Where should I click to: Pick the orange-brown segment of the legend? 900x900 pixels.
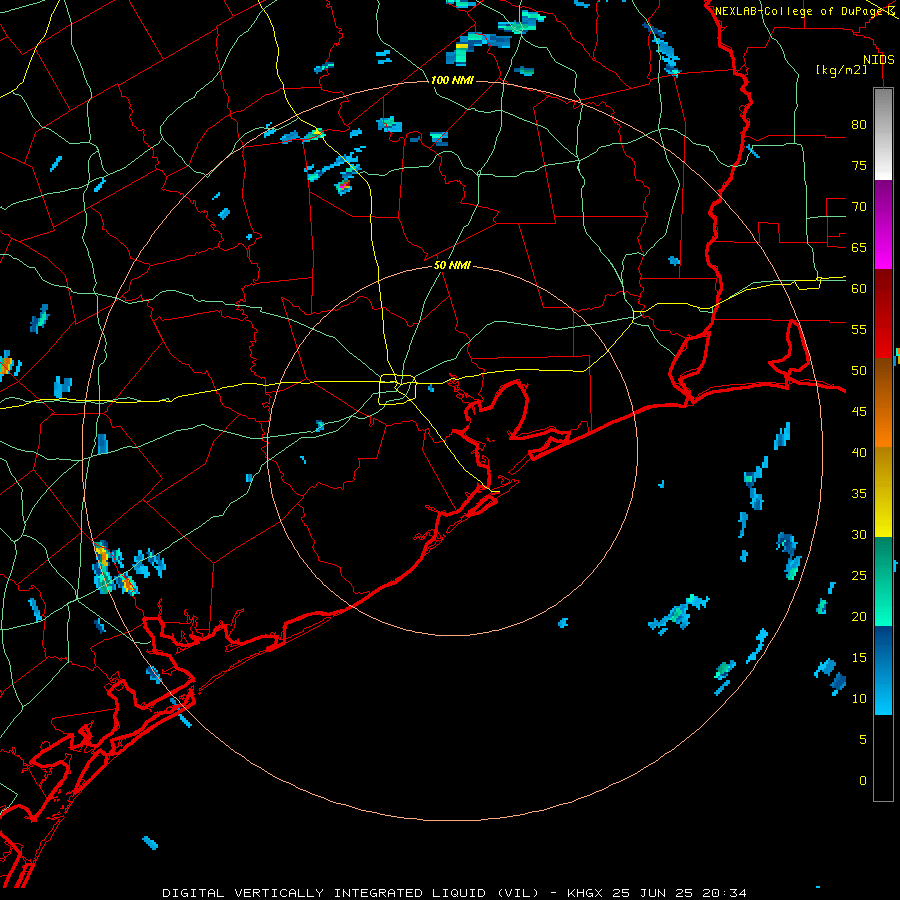point(883,402)
